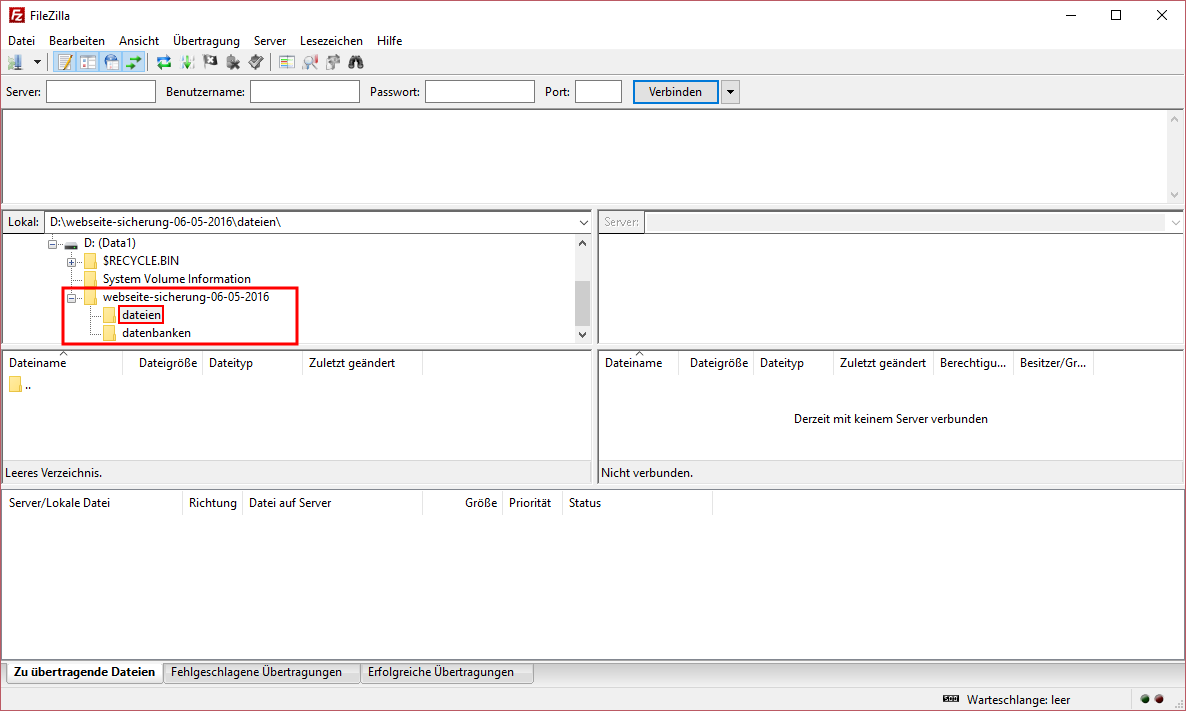Open the directory listing filters icon

click(287, 62)
